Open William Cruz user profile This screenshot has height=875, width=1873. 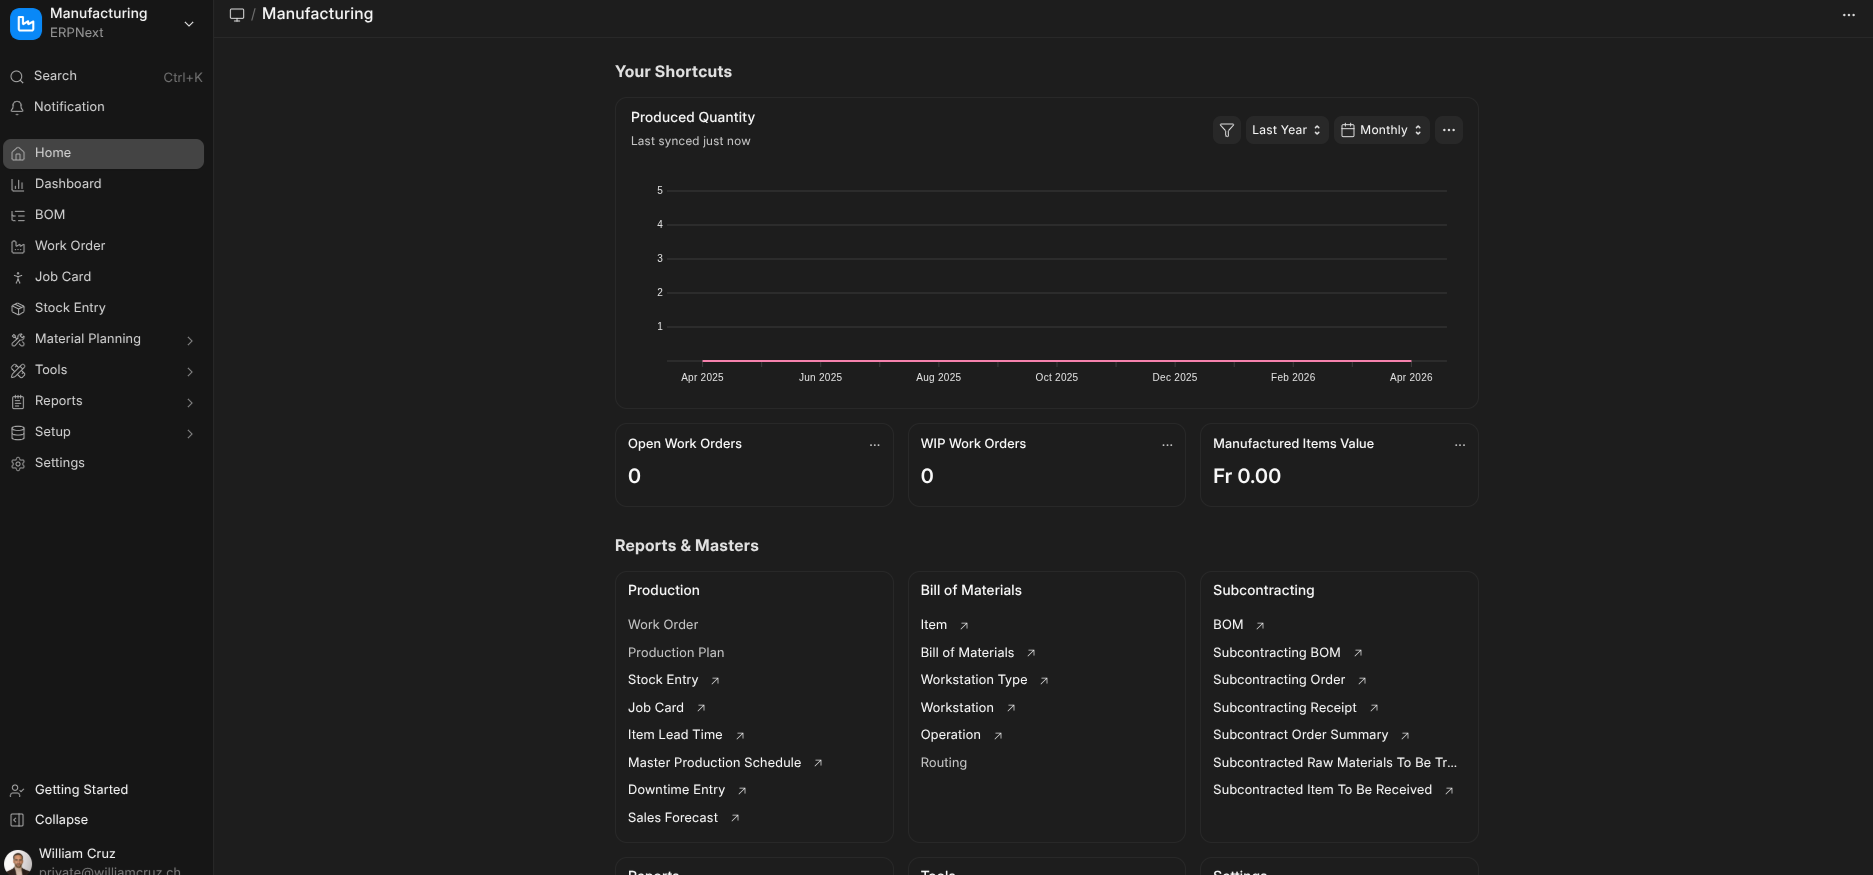point(104,861)
